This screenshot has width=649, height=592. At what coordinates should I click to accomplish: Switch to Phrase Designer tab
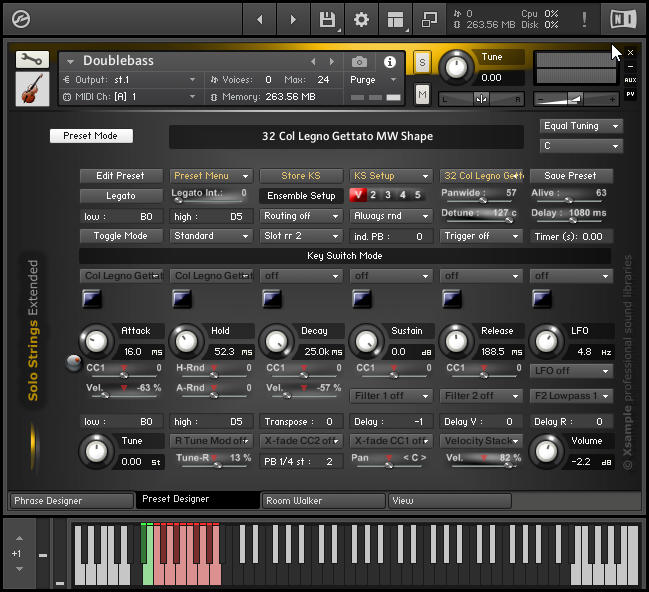72,501
